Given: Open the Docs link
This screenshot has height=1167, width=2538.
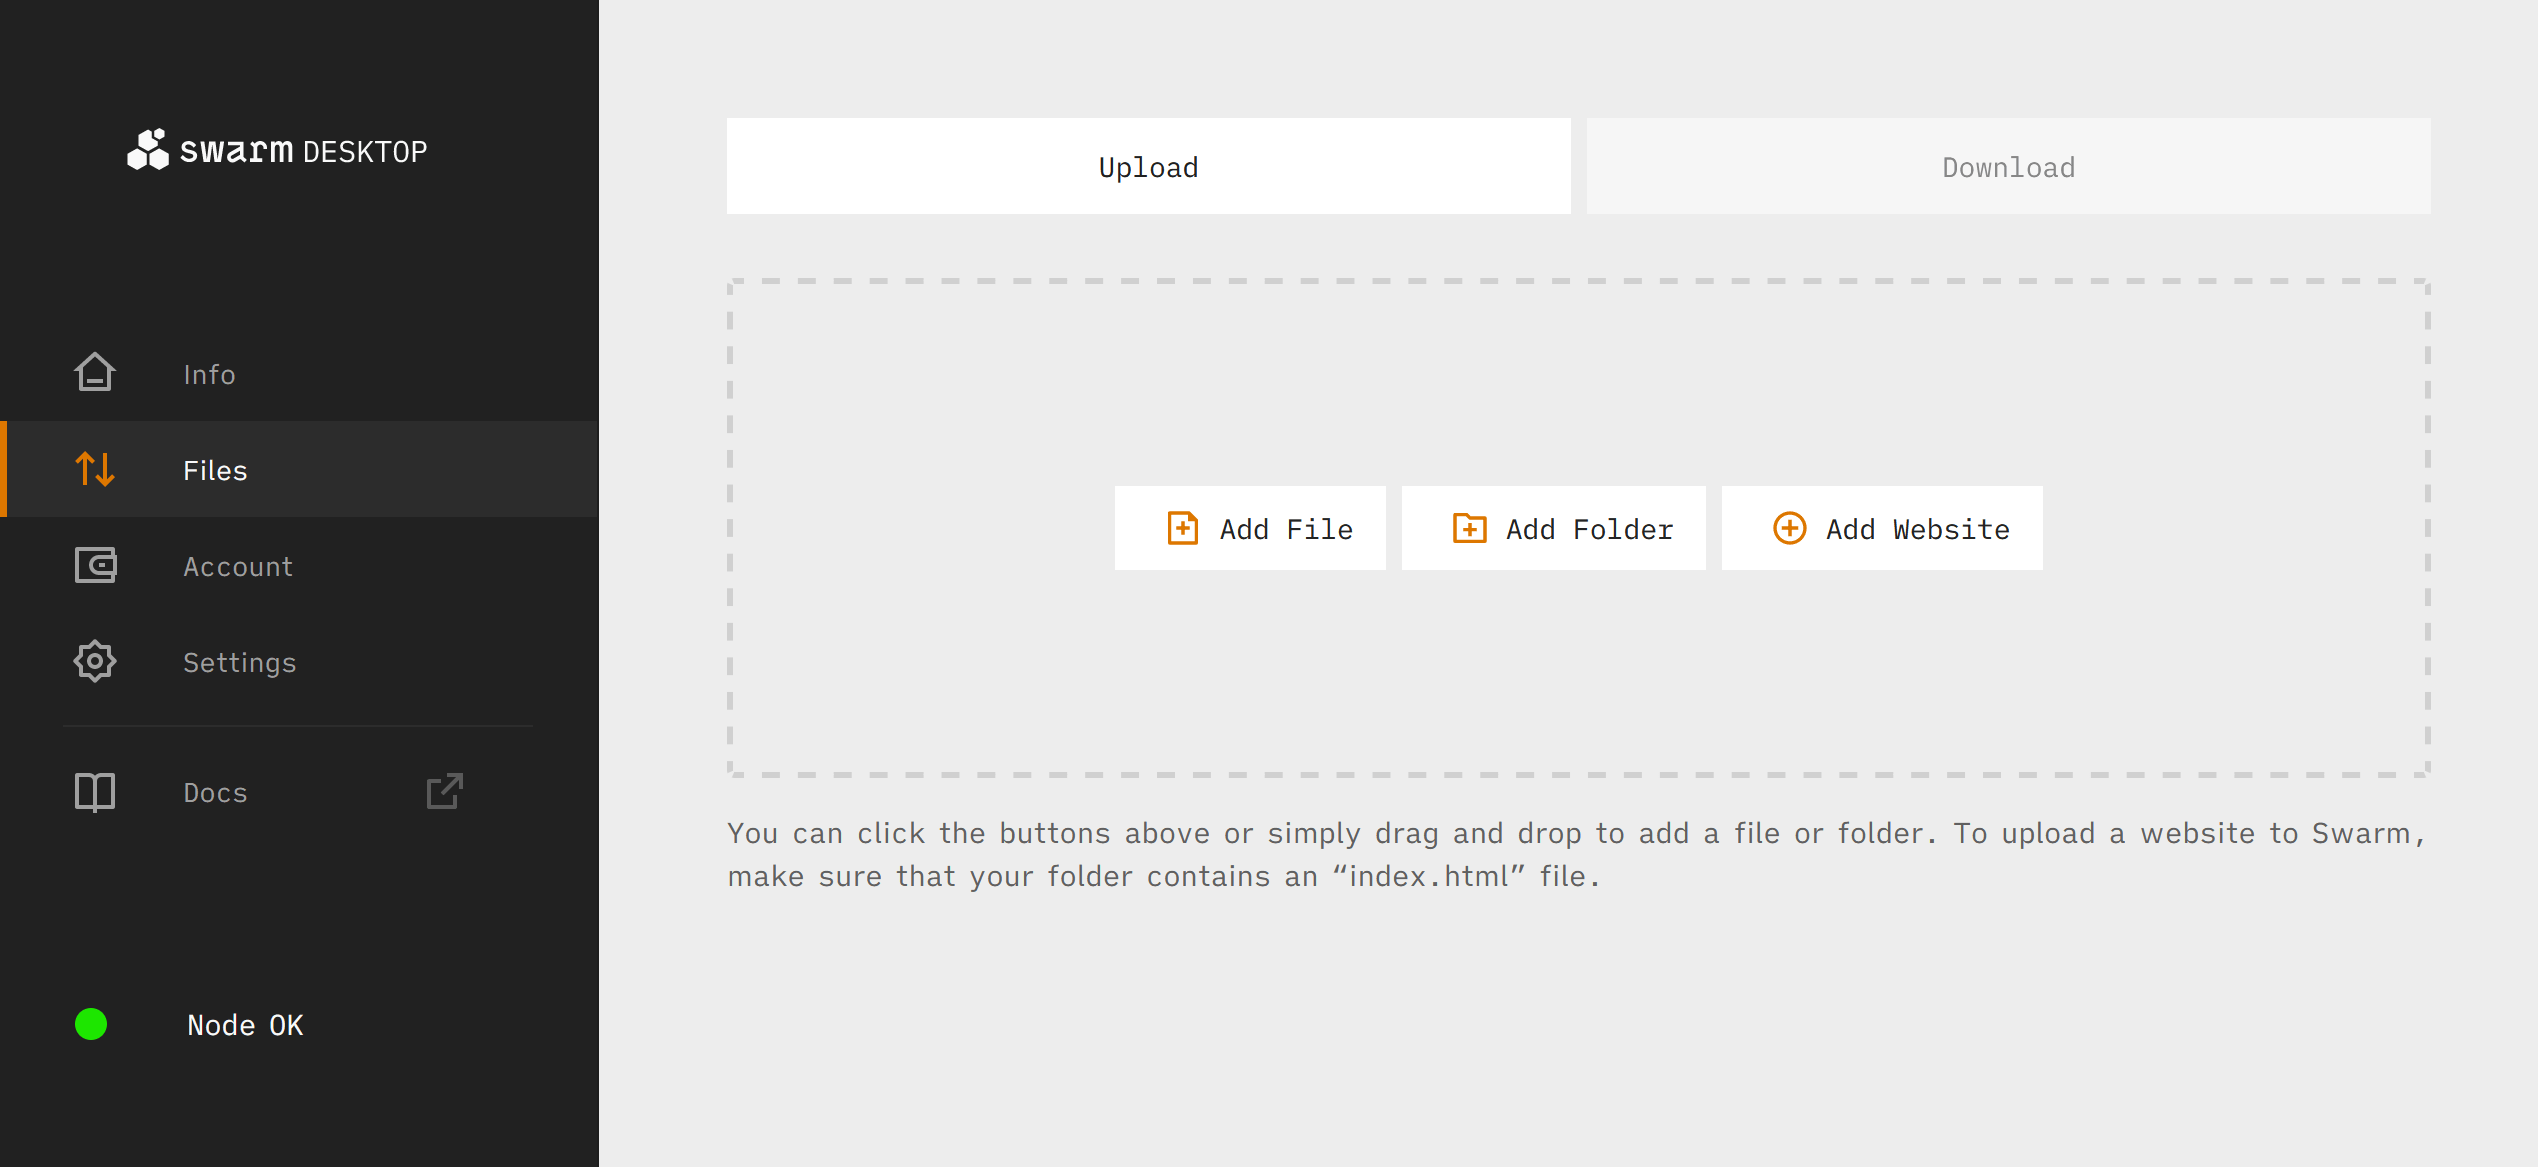Looking at the screenshot, I should pyautogui.click(x=215, y=793).
